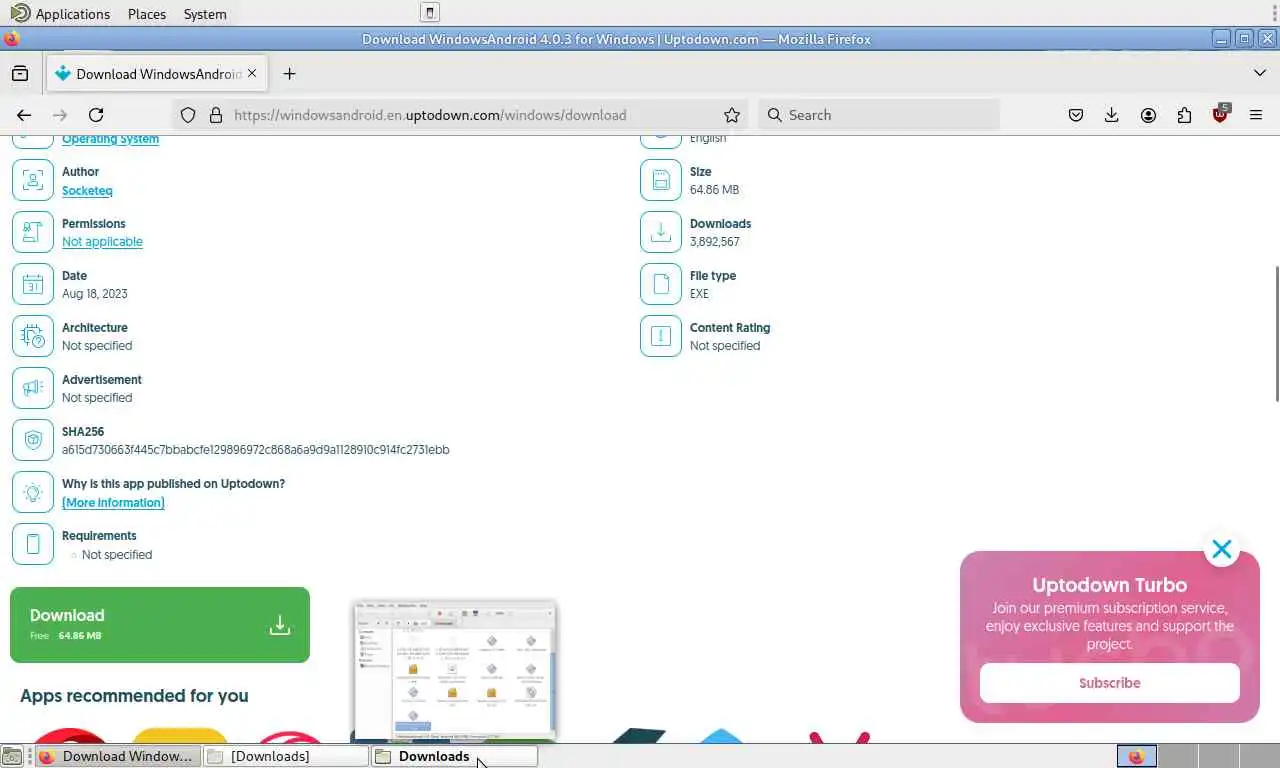This screenshot has width=1280, height=768.
Task: Expand the list all tabs chevron
Action: point(1259,73)
